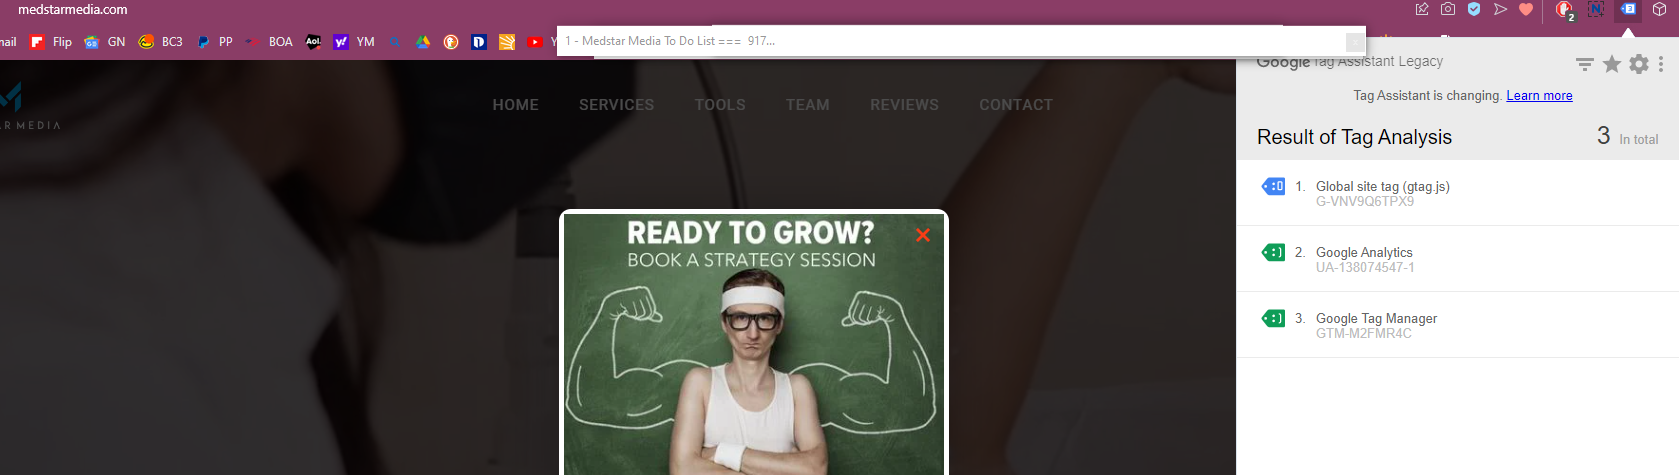The width and height of the screenshot is (1679, 475).
Task: Open the three-dot more options menu
Action: tap(1661, 64)
